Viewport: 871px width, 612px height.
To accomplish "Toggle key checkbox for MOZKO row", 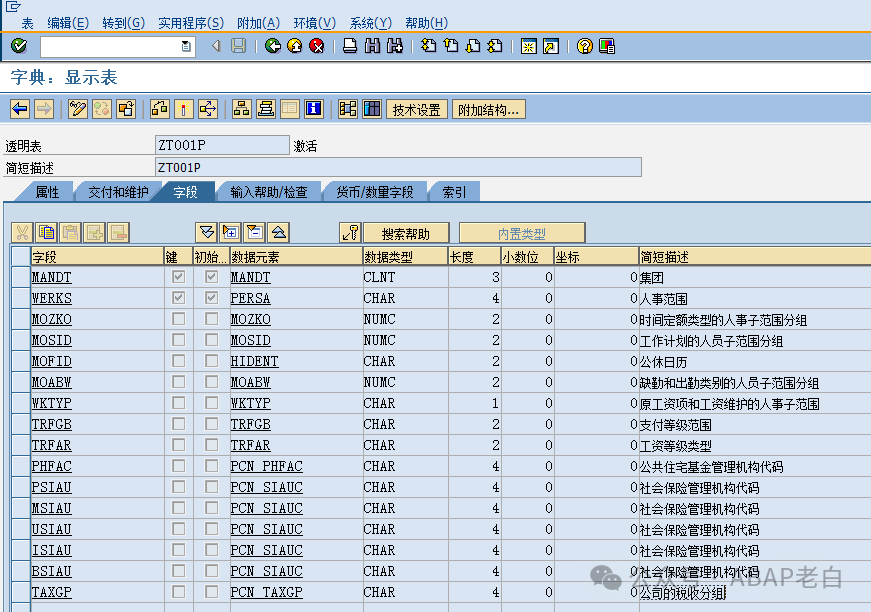I will [178, 319].
